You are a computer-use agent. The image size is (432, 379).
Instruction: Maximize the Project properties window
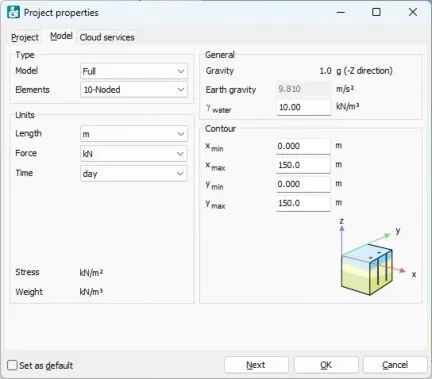point(376,12)
